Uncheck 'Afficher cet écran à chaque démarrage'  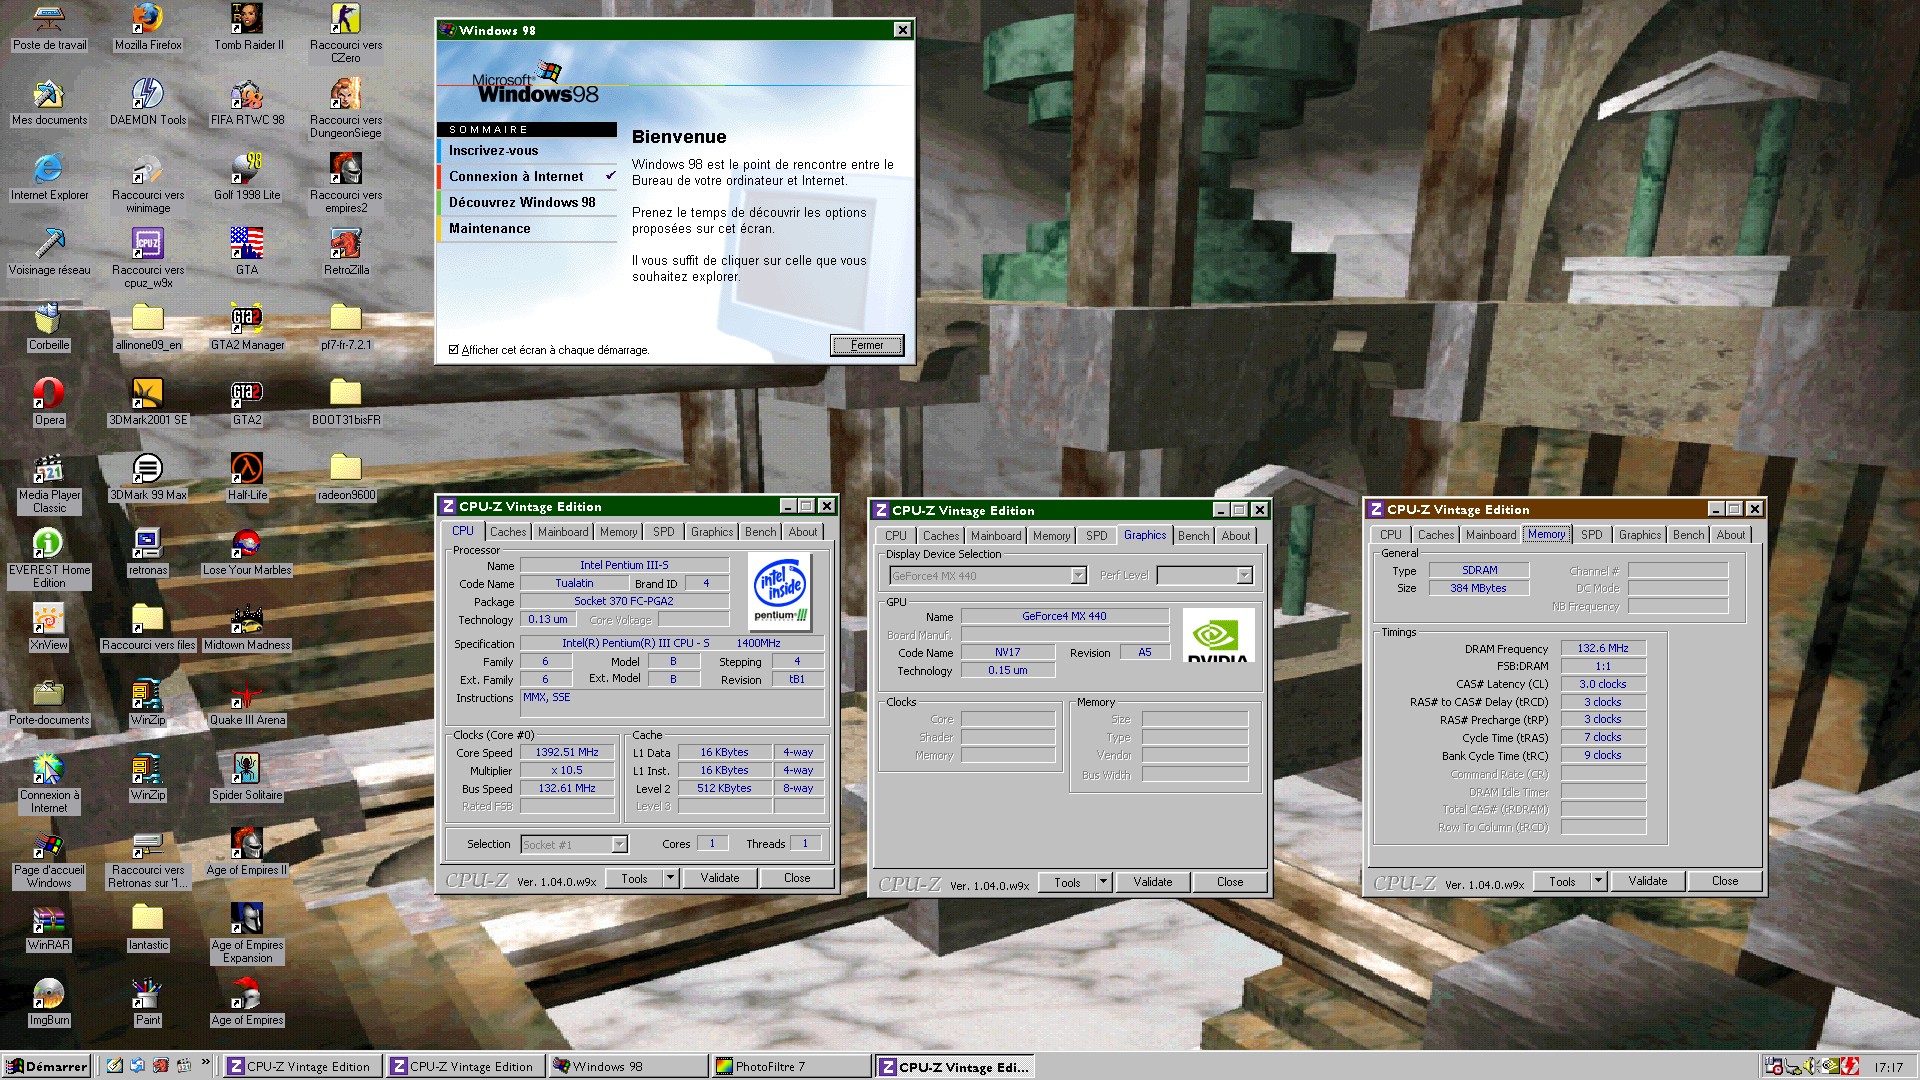454,350
